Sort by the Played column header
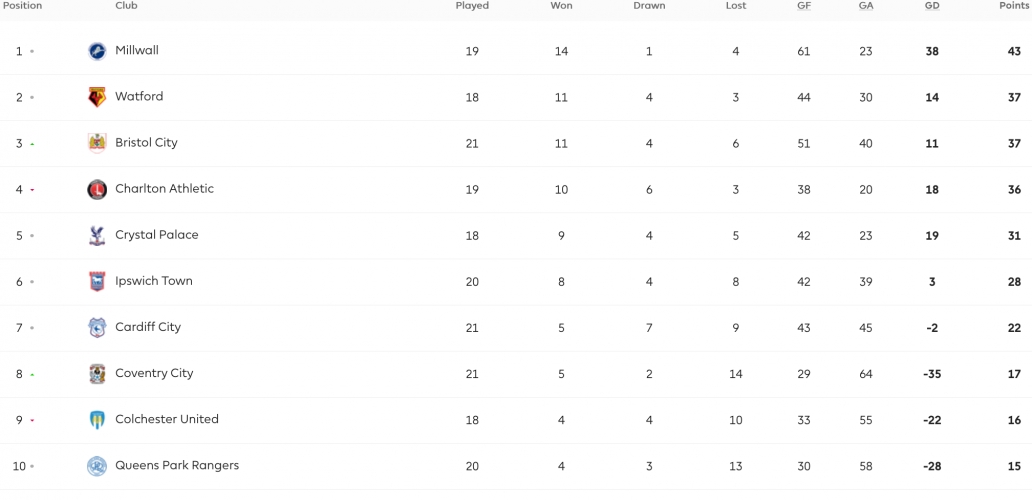This screenshot has height=500, width=1032. click(472, 5)
